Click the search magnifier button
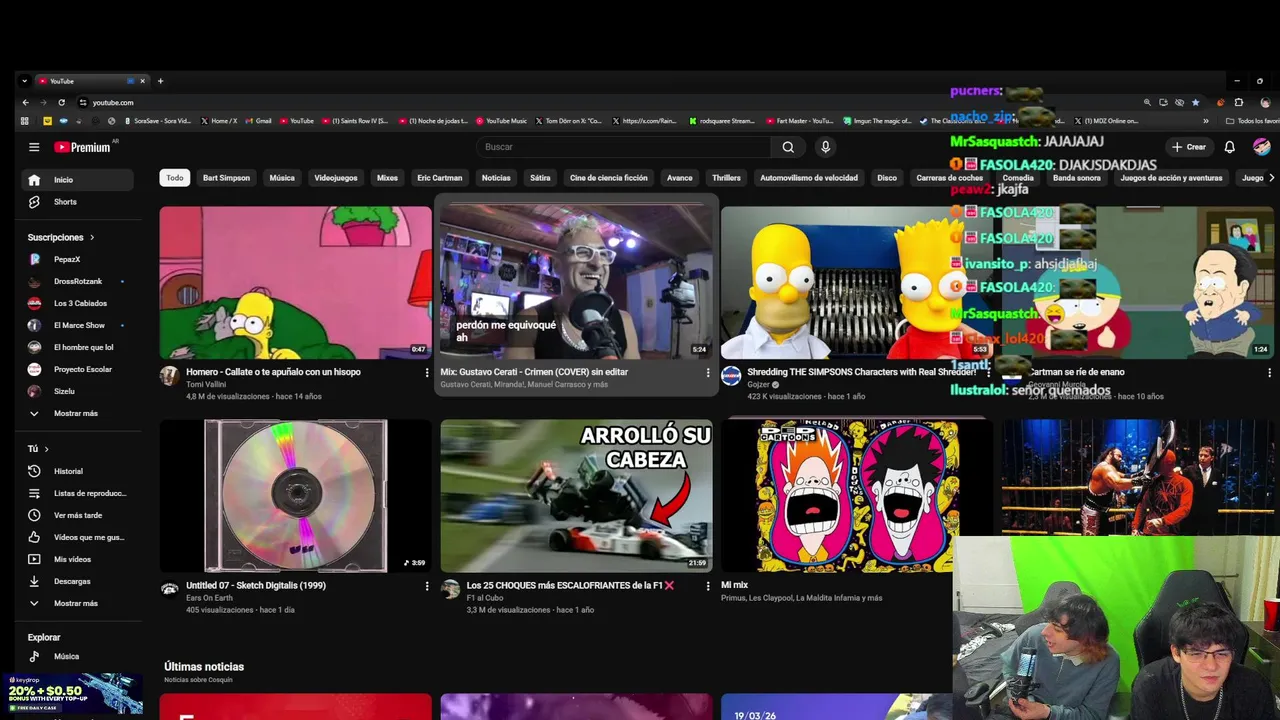This screenshot has width=1280, height=720. coord(788,147)
